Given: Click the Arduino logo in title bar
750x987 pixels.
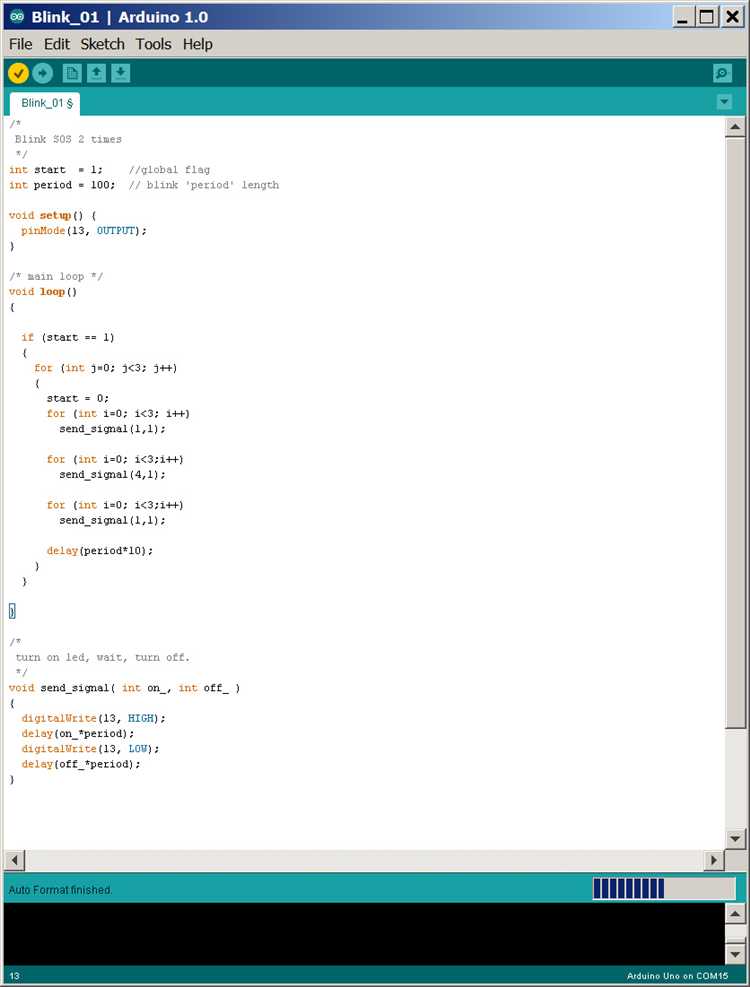Looking at the screenshot, I should click(17, 17).
